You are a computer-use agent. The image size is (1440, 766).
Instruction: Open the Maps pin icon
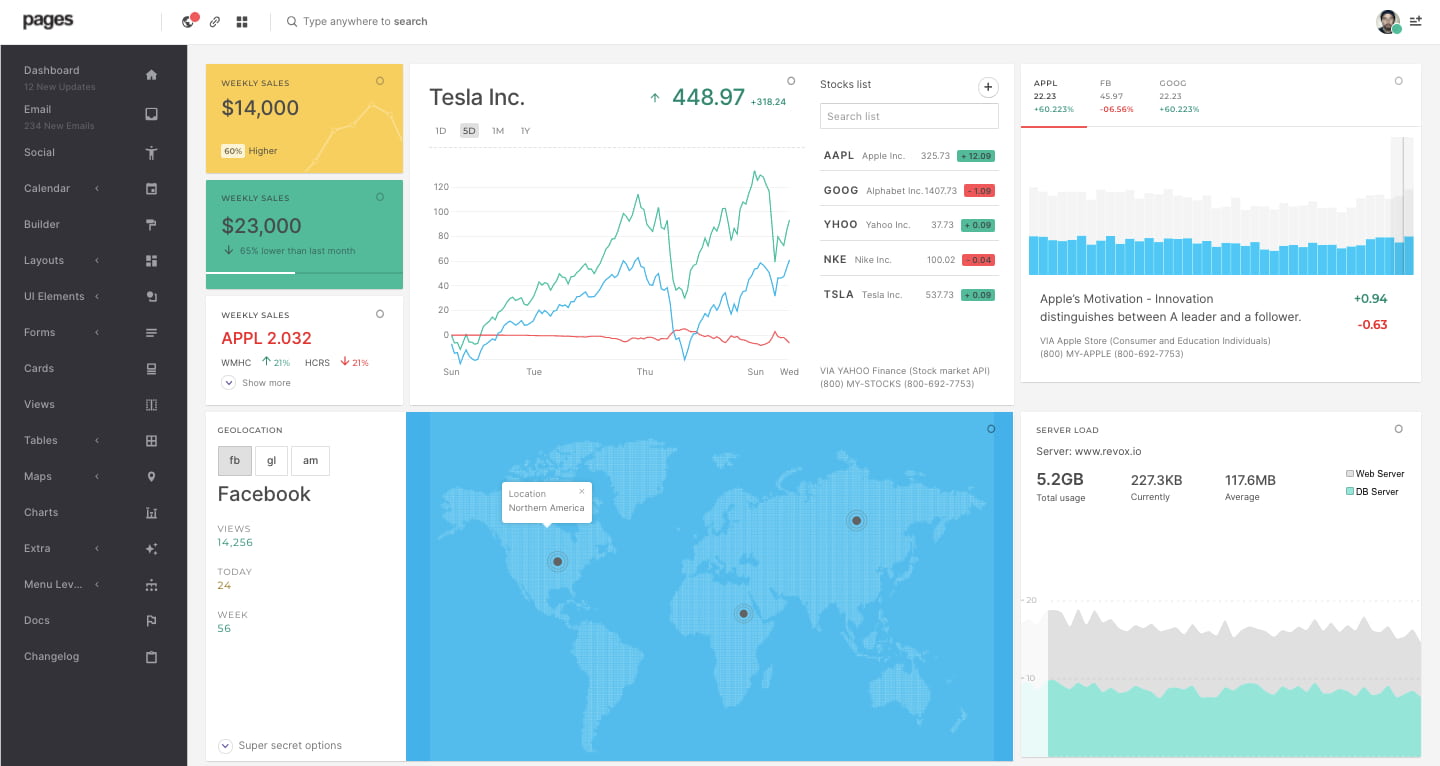coord(150,476)
